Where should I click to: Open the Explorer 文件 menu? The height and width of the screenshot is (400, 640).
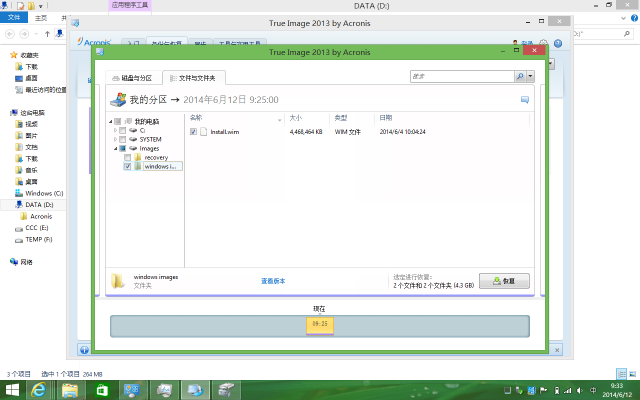pos(14,18)
